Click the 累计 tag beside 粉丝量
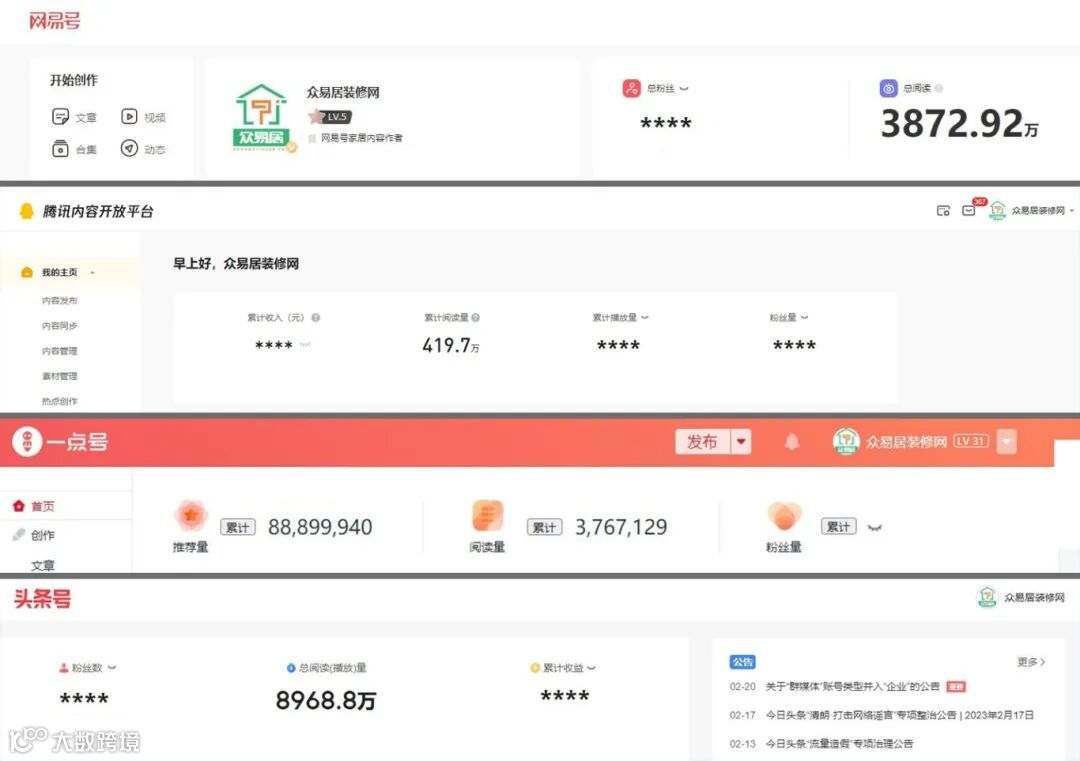This screenshot has height=761, width=1080. [x=838, y=527]
